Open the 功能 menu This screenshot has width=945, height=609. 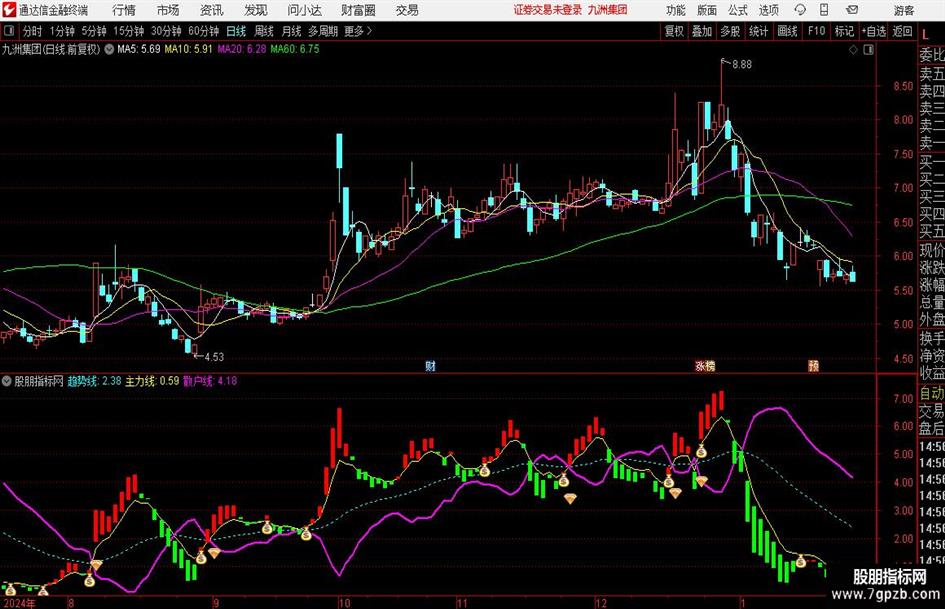coord(676,10)
